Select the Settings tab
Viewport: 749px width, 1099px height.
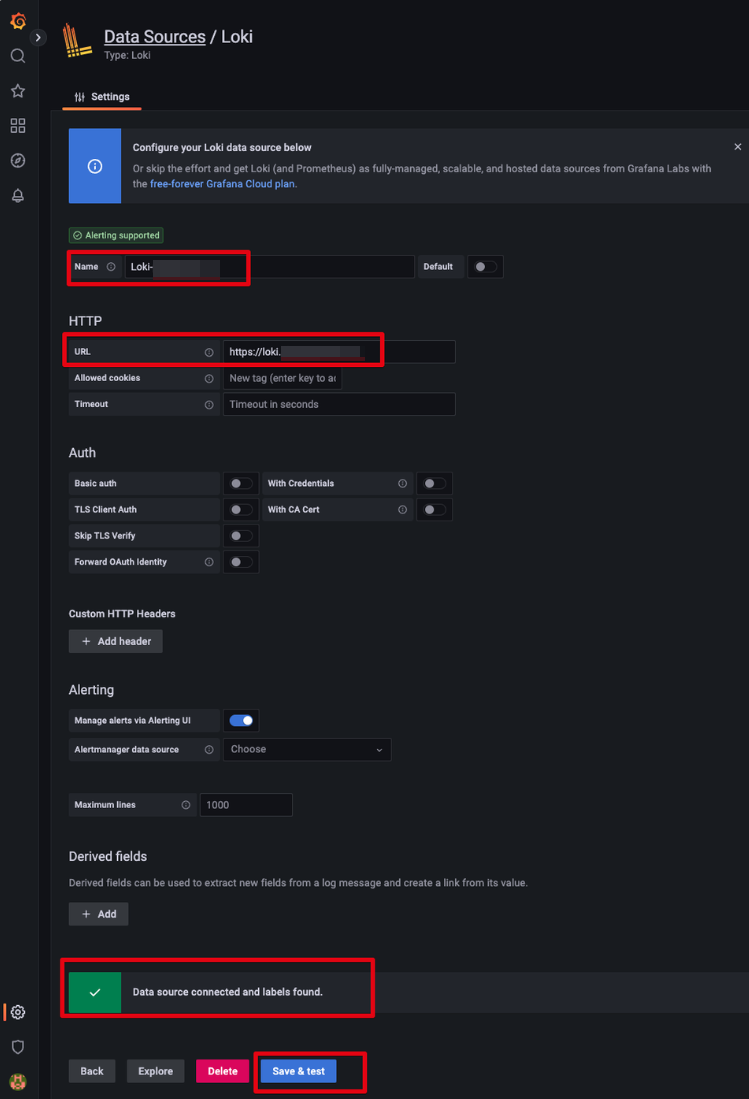(102, 97)
